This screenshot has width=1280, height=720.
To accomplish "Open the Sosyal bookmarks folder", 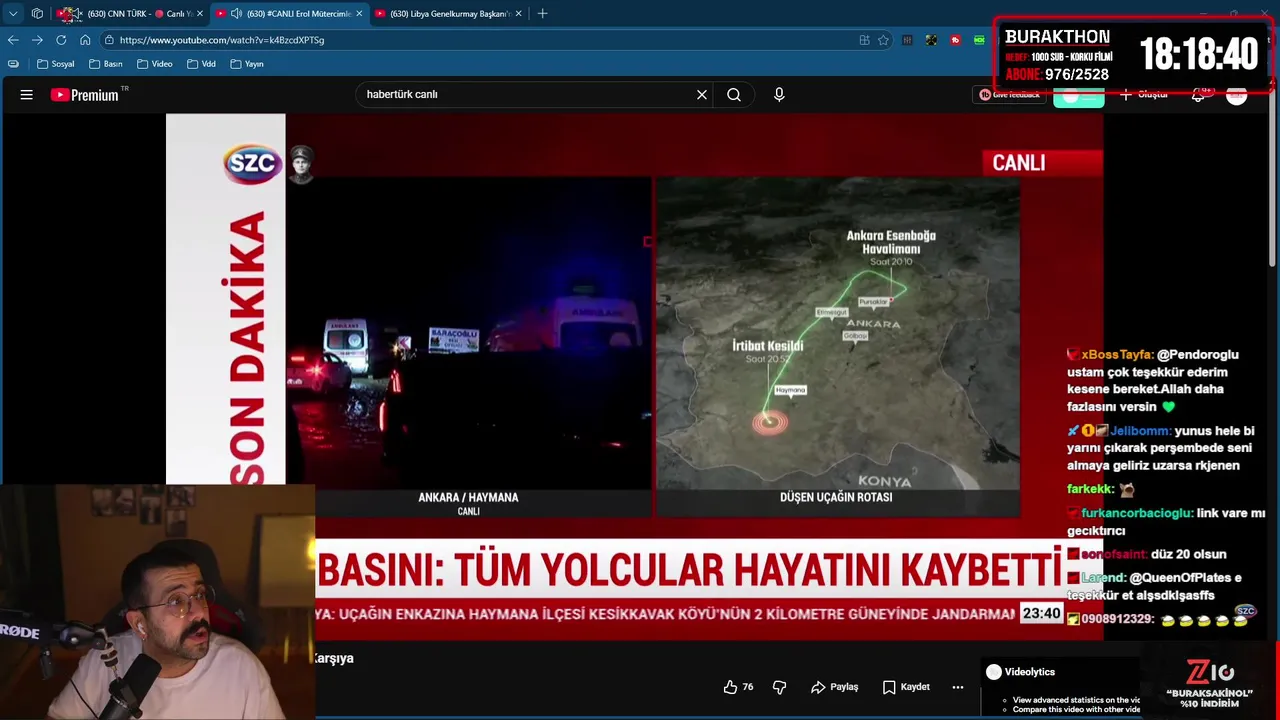I will [x=56, y=64].
